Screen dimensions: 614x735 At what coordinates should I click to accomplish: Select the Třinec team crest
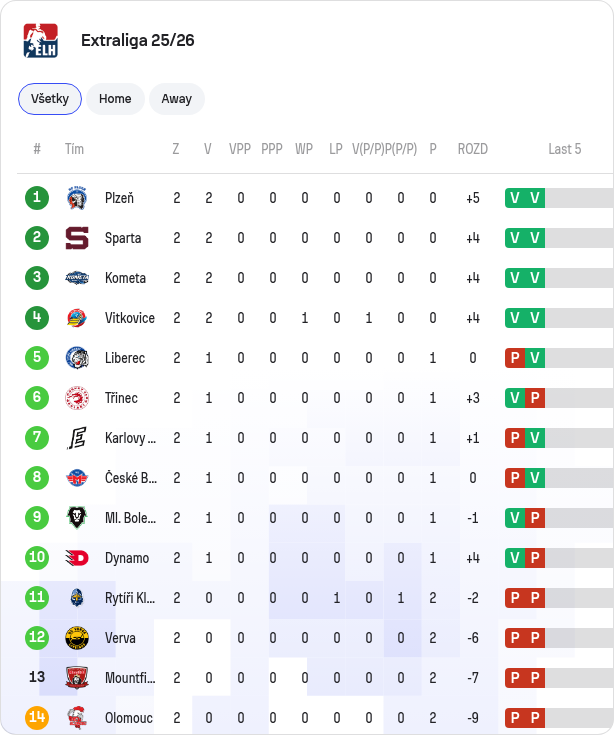[x=77, y=398]
